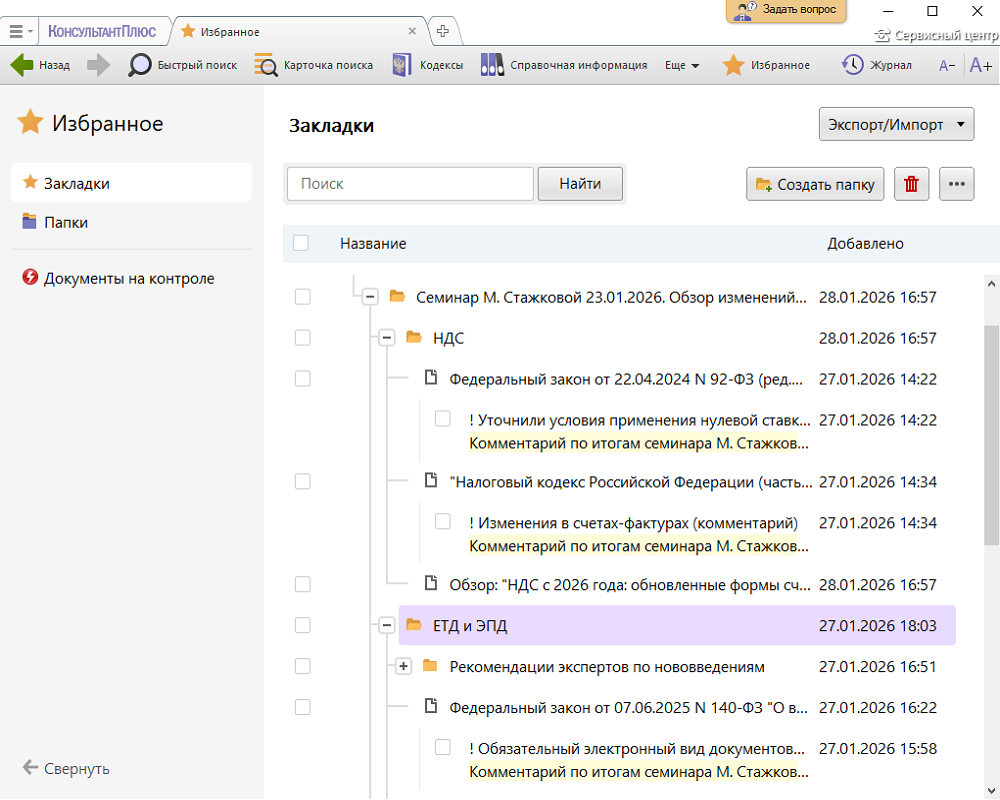
Task: Click the green Back arrow icon
Action: [22, 65]
